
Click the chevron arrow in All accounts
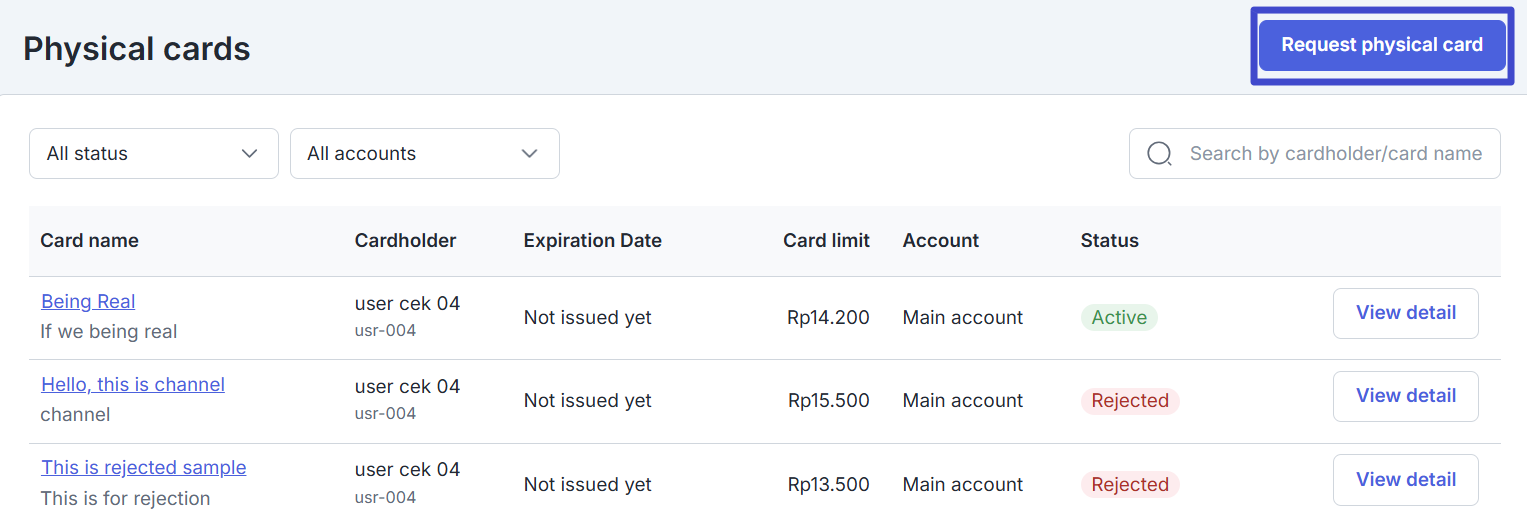pos(530,154)
